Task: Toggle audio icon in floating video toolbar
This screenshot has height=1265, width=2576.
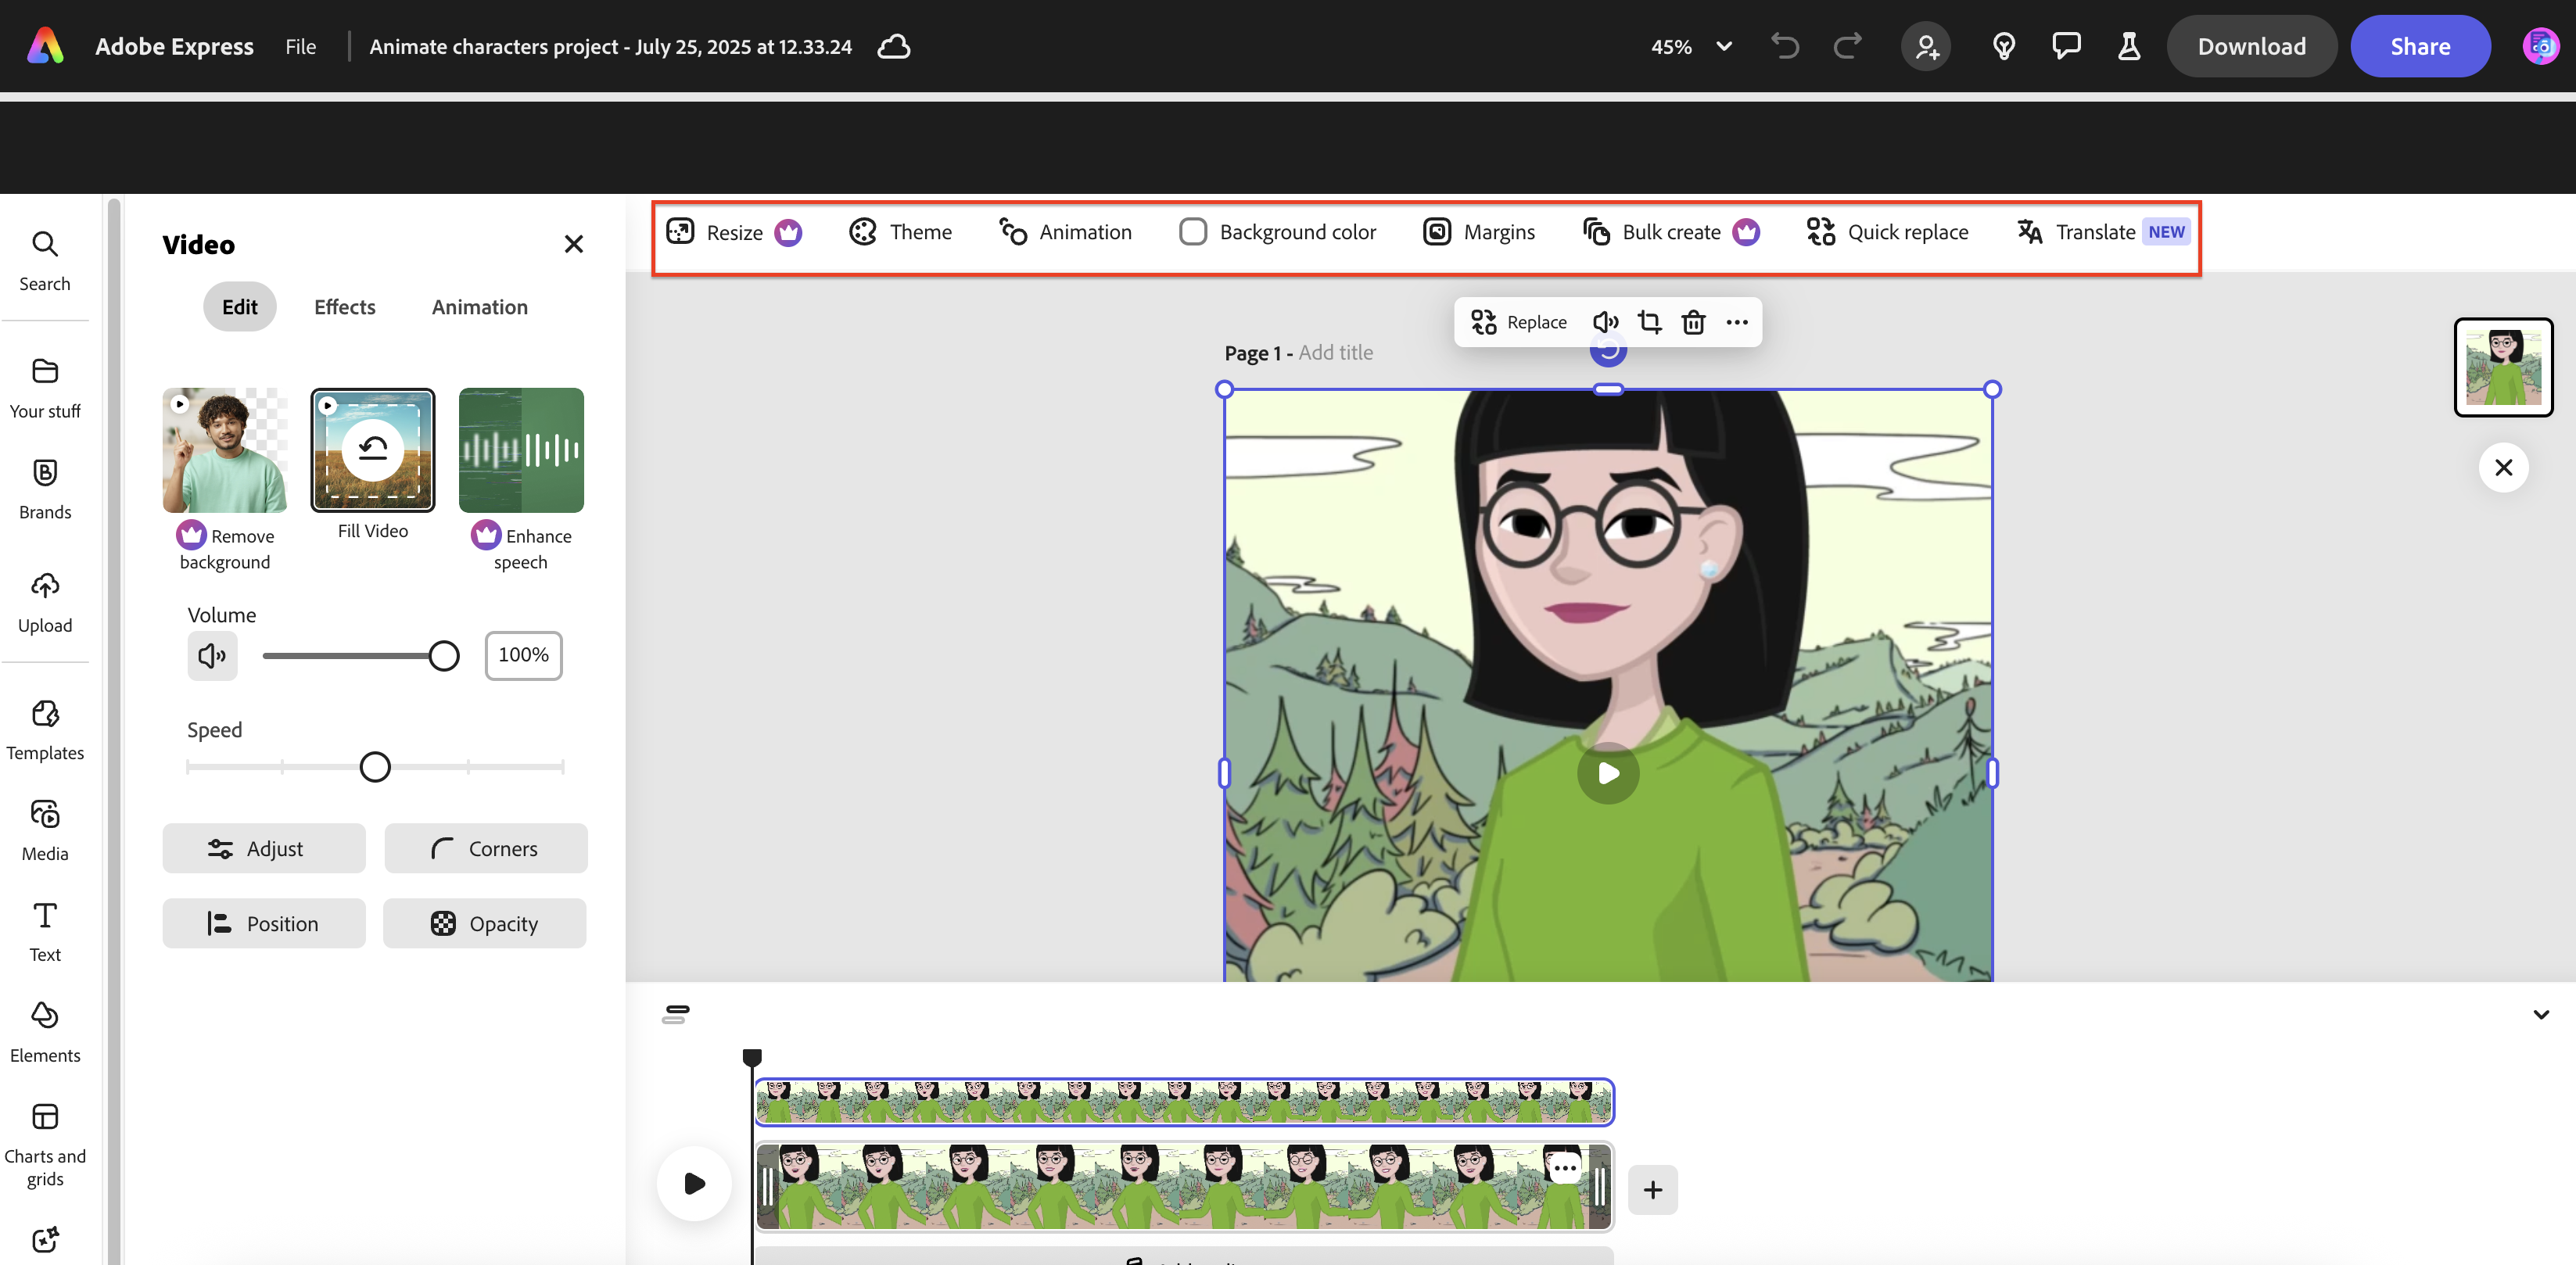Action: pos(1605,322)
